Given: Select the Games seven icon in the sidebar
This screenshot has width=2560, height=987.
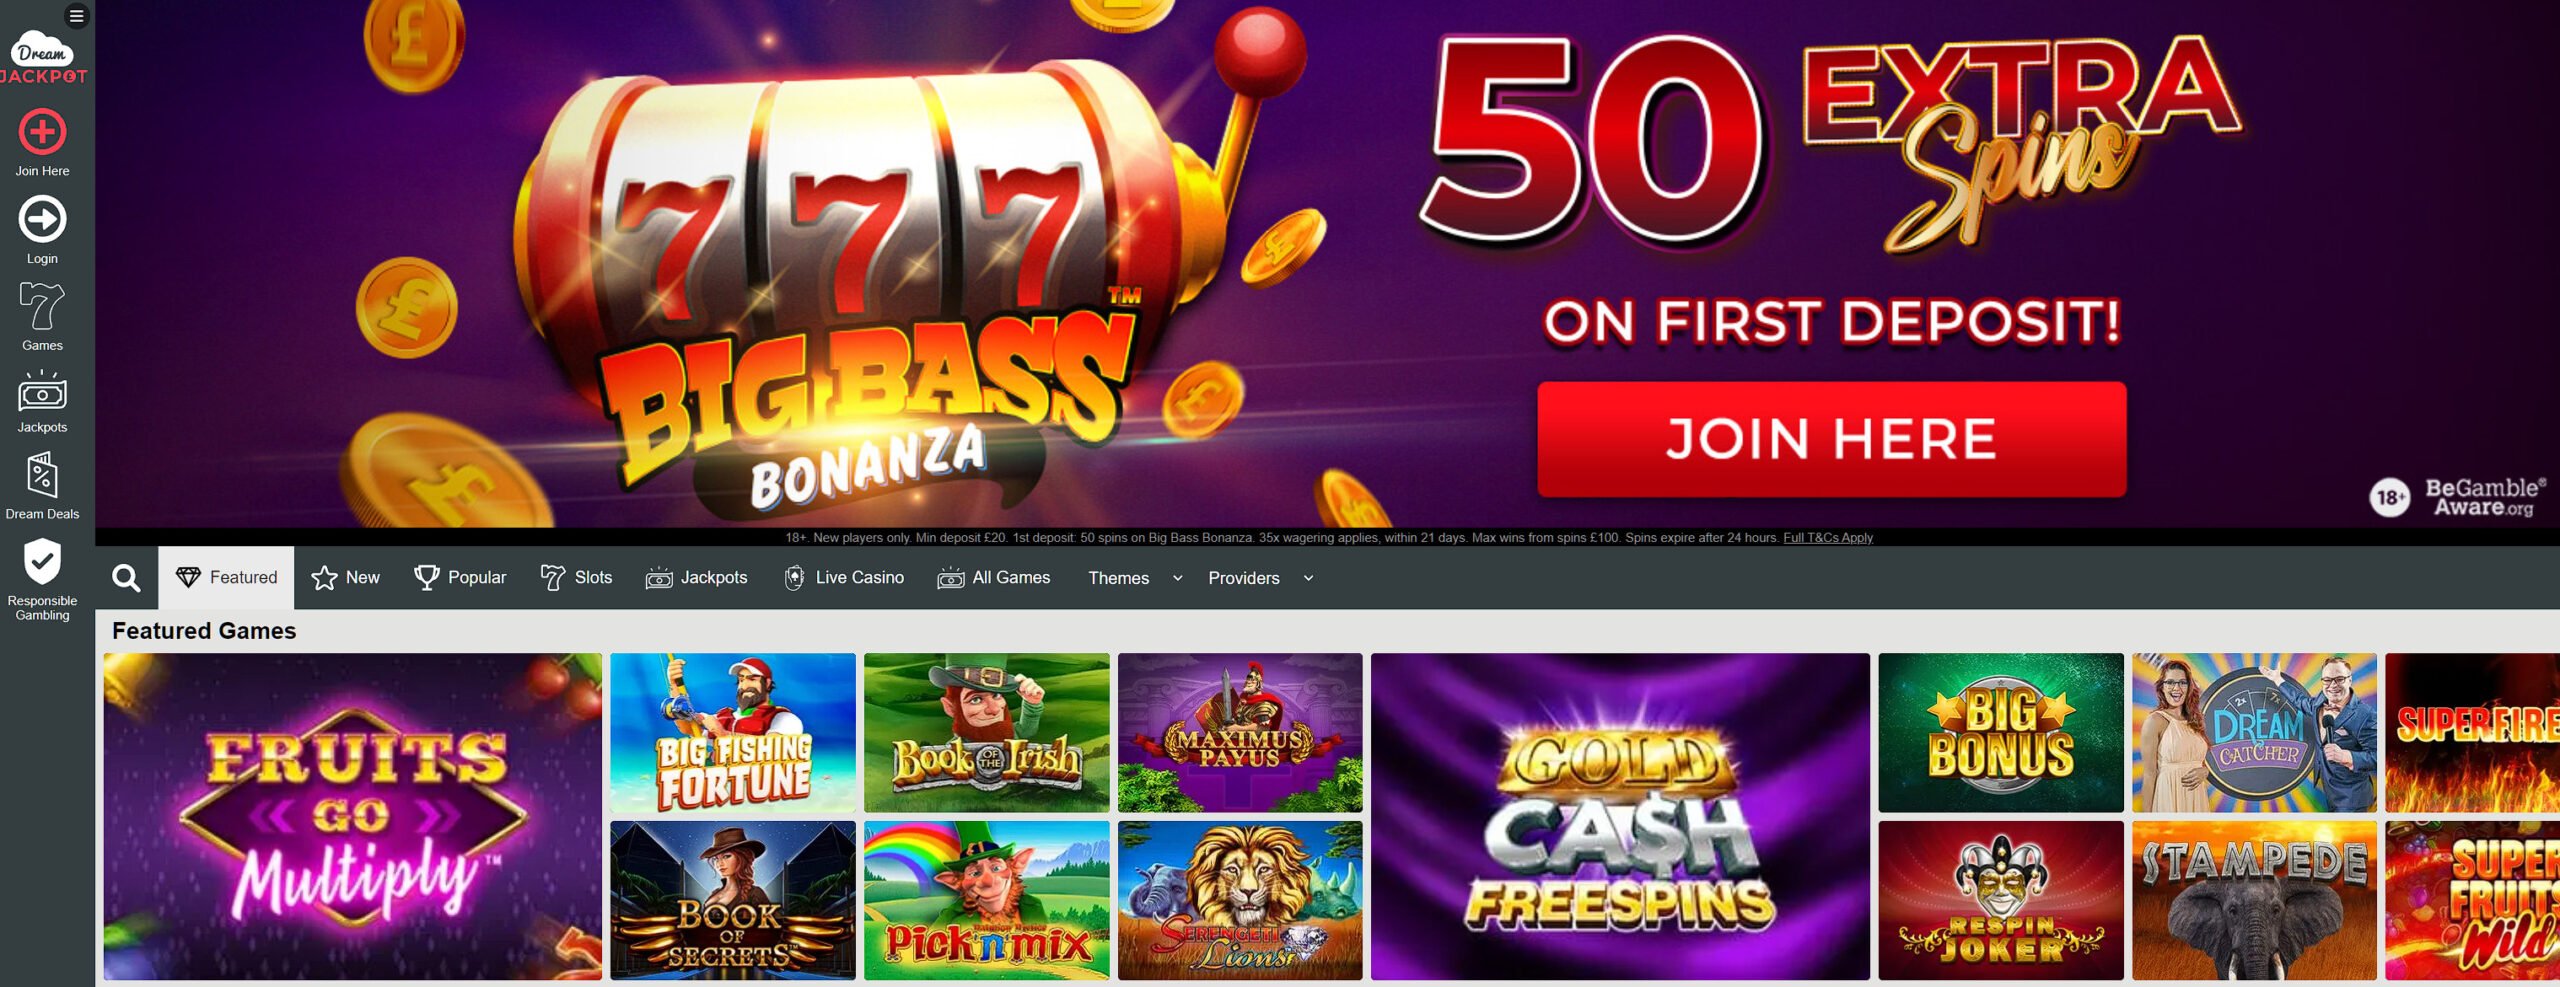Looking at the screenshot, I should pos(42,306).
